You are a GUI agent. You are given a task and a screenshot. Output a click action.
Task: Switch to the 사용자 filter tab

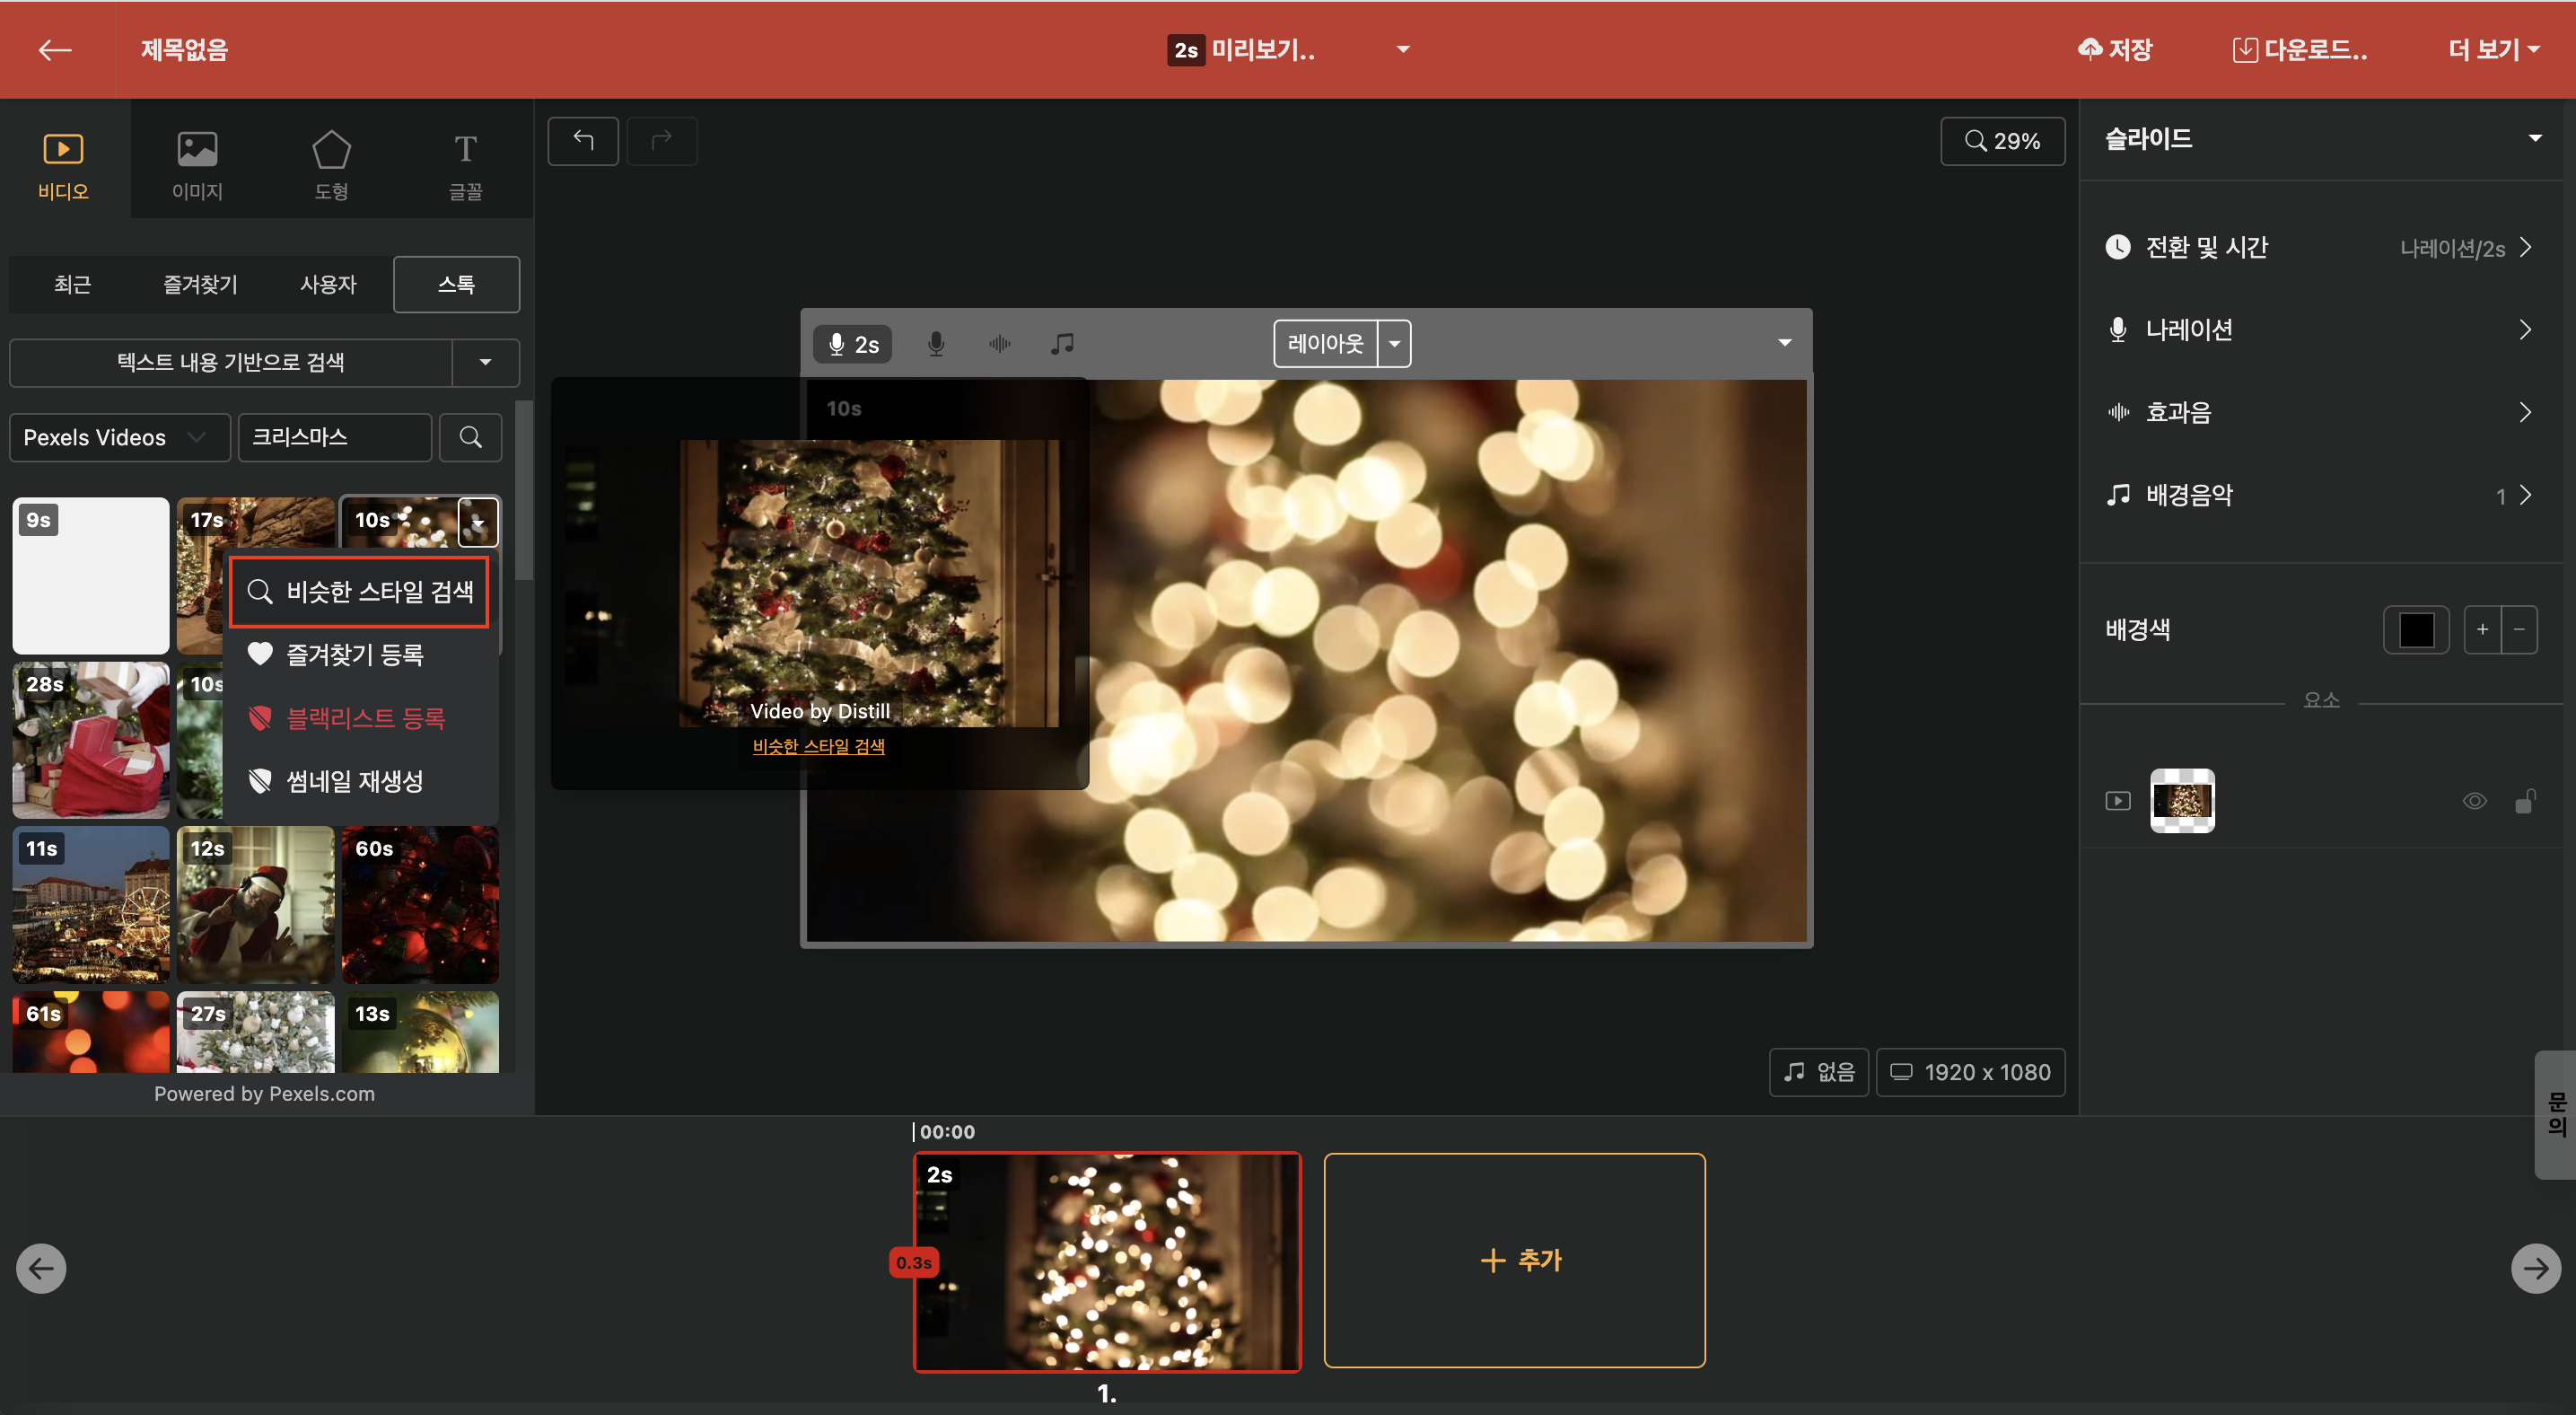tap(328, 284)
